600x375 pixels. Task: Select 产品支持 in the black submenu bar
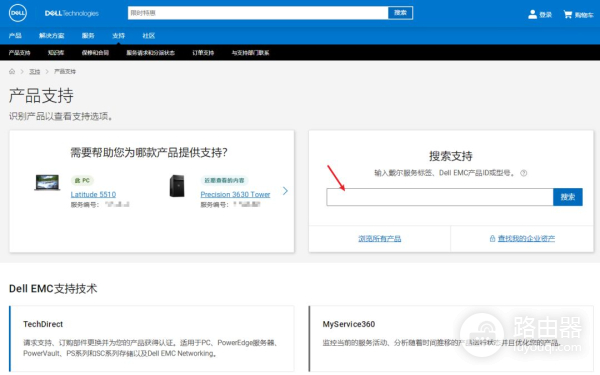20,53
